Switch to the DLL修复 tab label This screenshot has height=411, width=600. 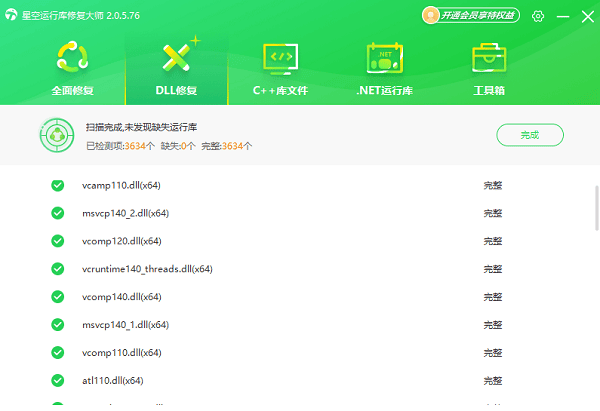coord(176,91)
